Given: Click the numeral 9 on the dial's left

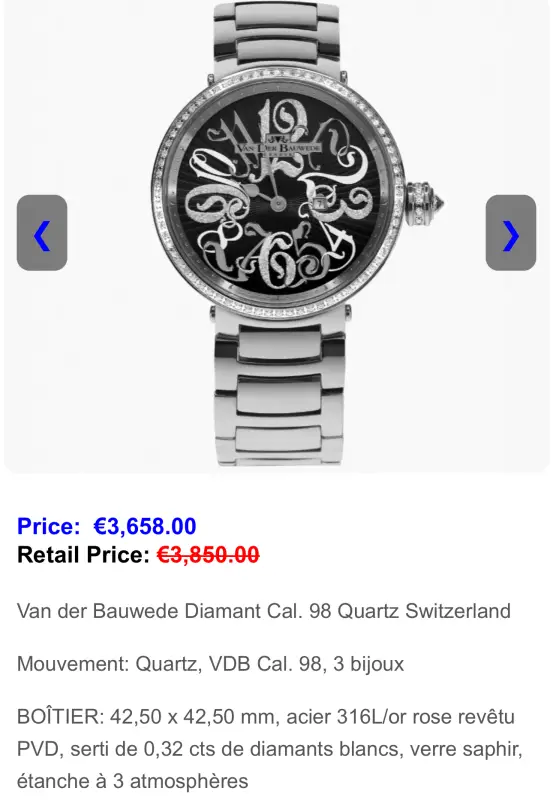Looking at the screenshot, I should coord(204,206).
